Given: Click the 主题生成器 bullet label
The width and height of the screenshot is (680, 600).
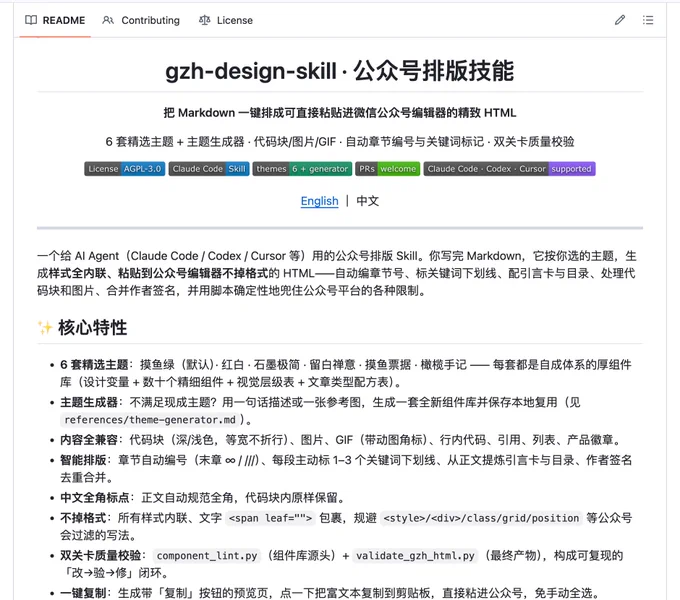Looking at the screenshot, I should pyautogui.click(x=89, y=402).
